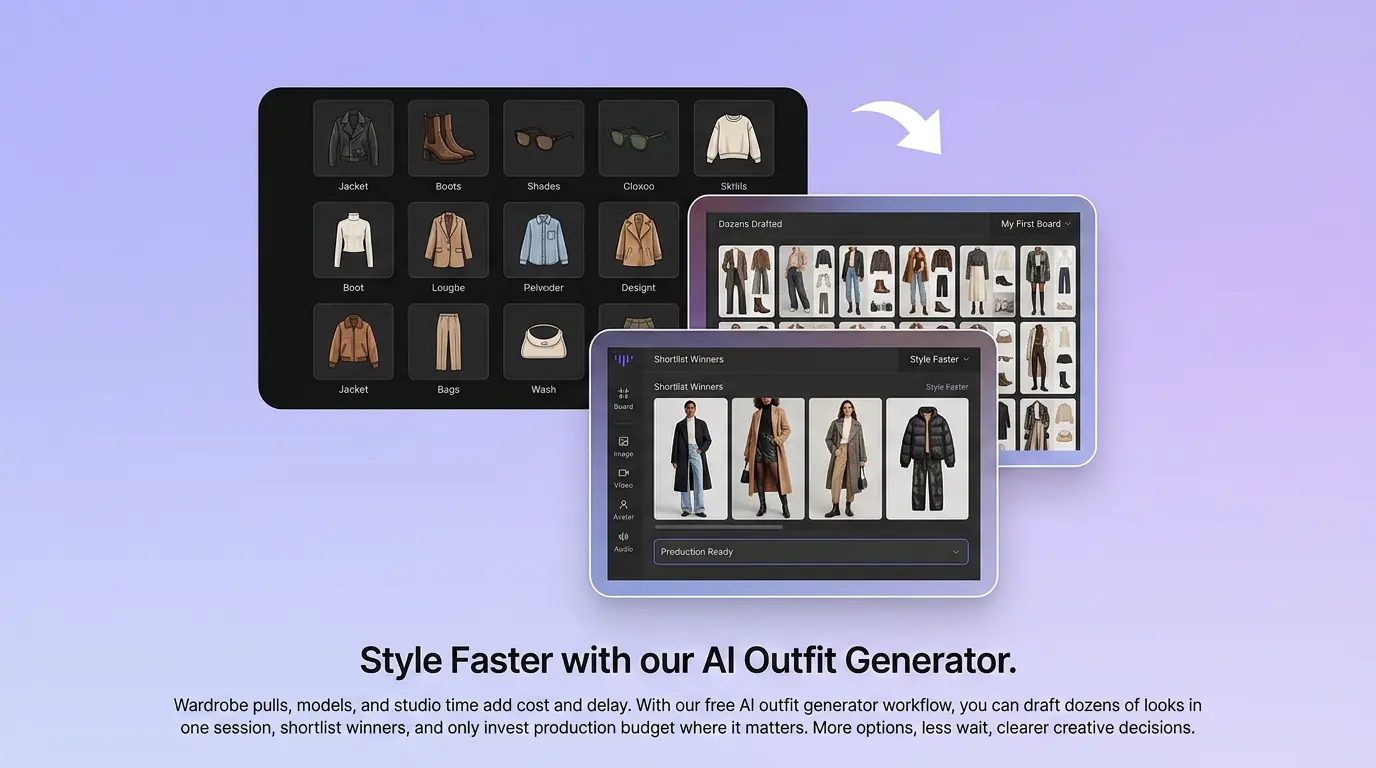1376x768 pixels.
Task: Expand the Style Faster dropdown
Action: (x=939, y=359)
